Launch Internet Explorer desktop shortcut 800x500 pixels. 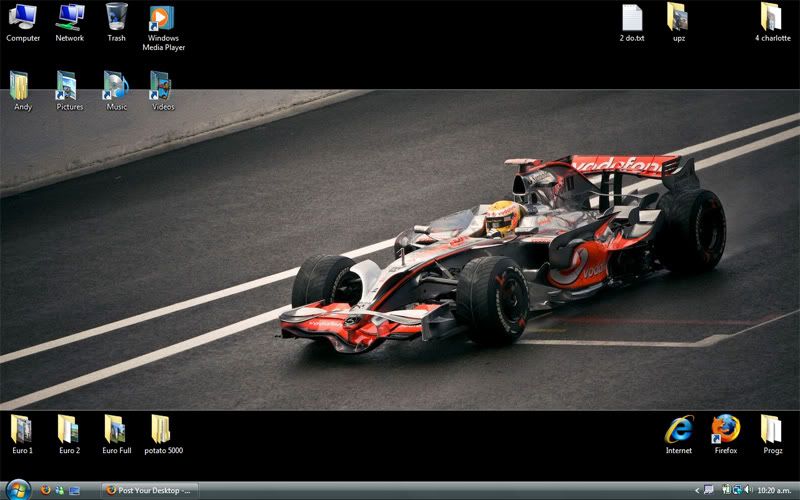coord(679,430)
